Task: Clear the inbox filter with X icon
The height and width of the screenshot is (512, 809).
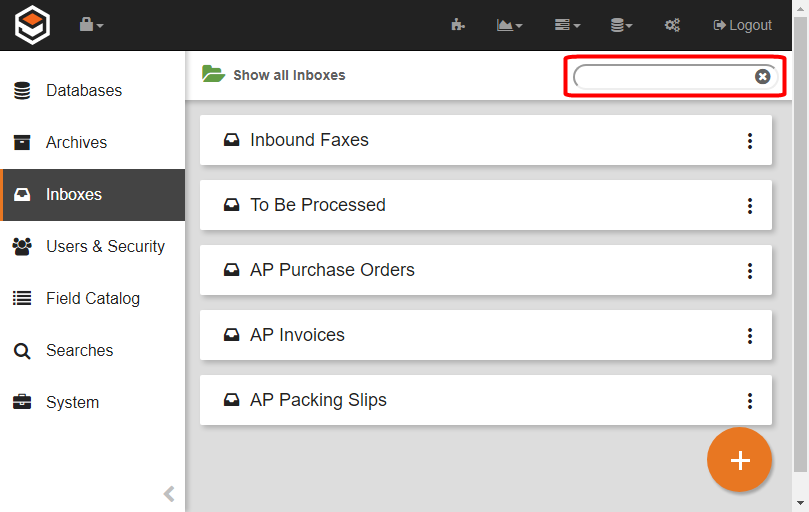Action: point(762,77)
